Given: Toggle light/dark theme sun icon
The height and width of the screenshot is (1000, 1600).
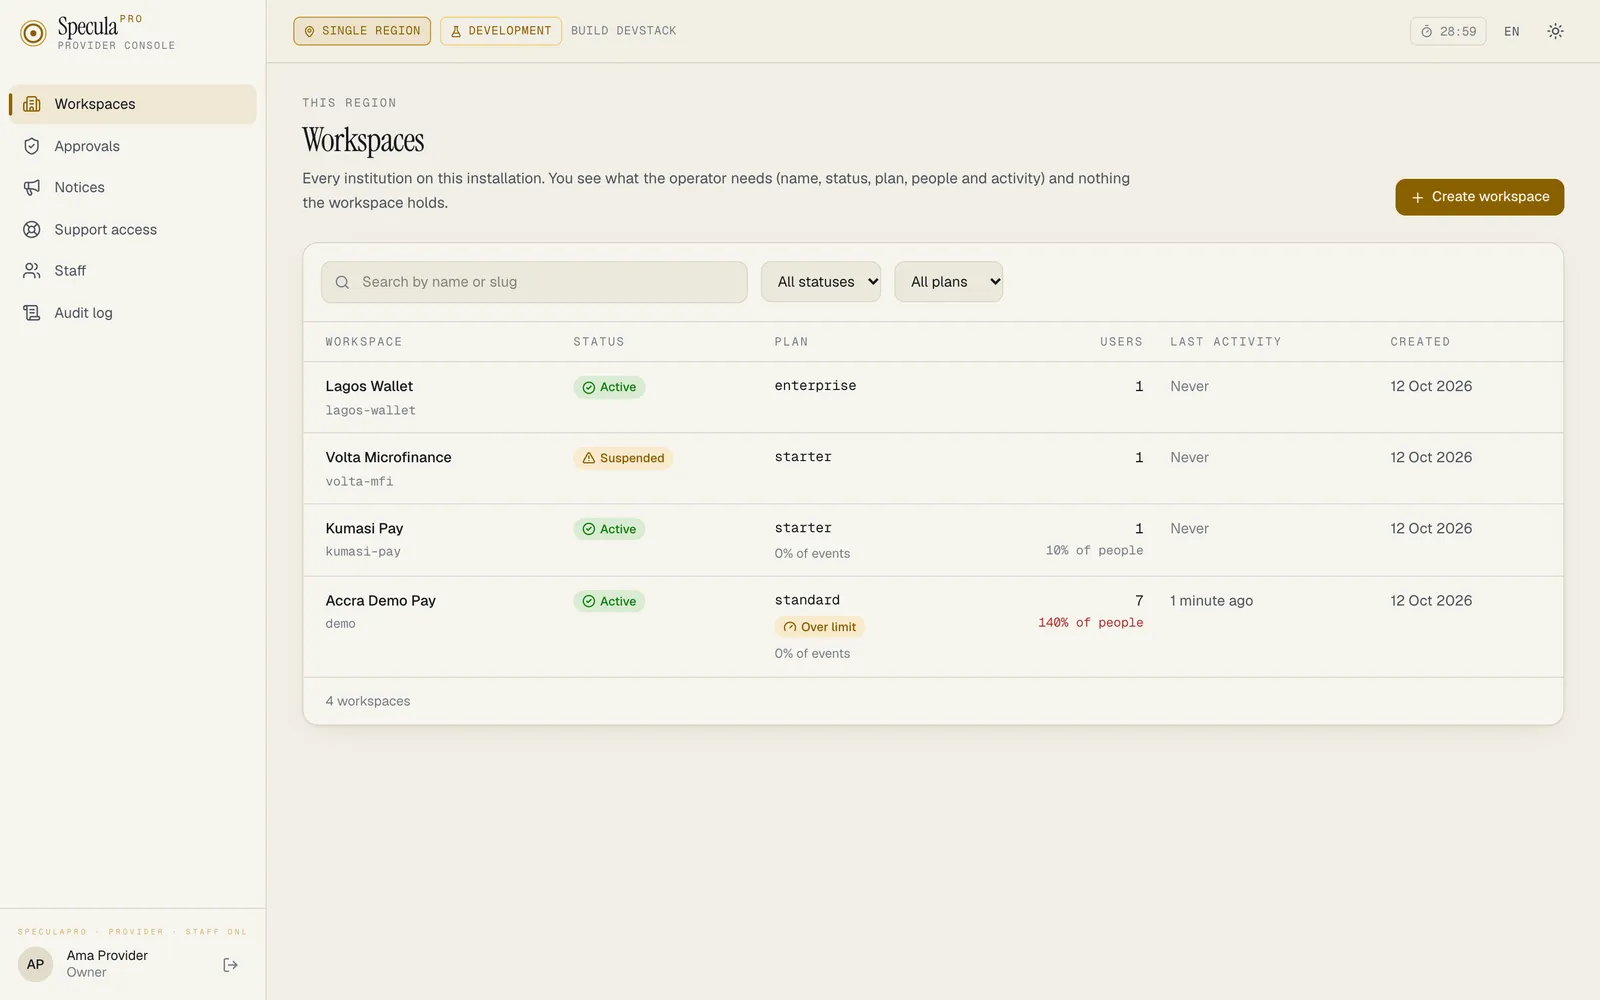Looking at the screenshot, I should pos(1555,31).
